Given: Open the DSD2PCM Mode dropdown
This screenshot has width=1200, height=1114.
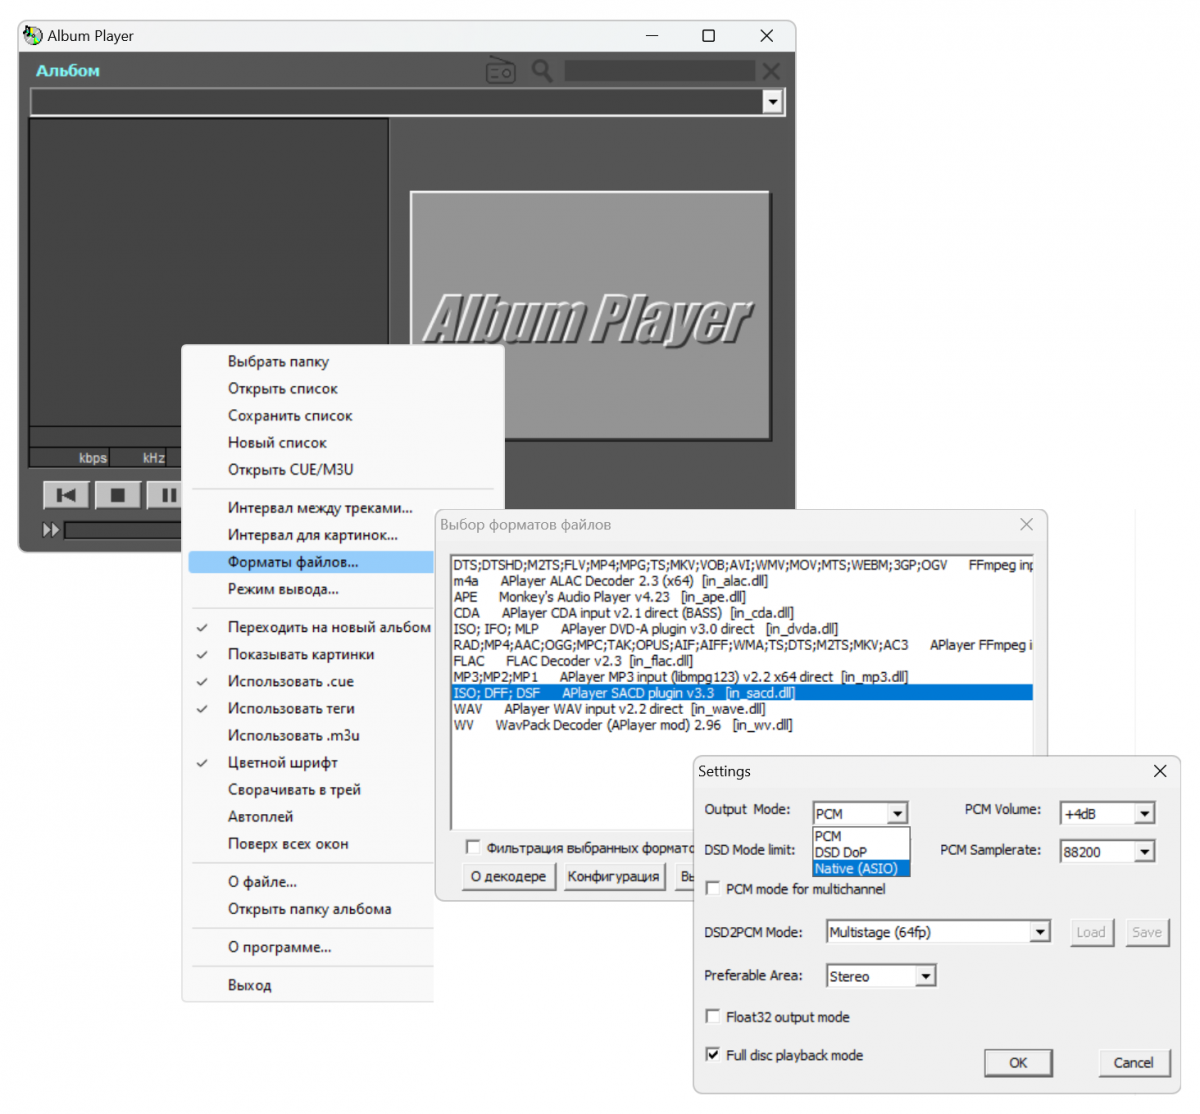Looking at the screenshot, I should [x=1040, y=932].
